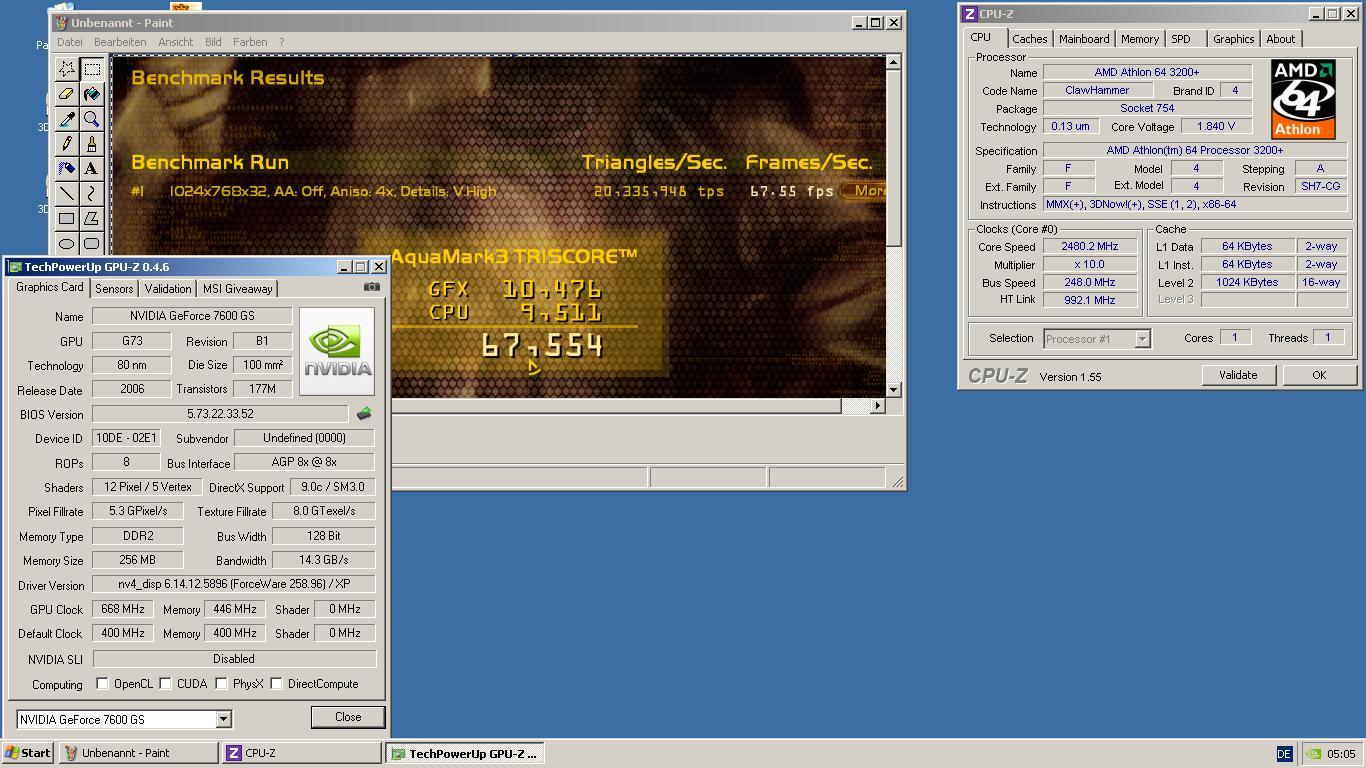The width and height of the screenshot is (1366, 768).
Task: Select the Polygon shape tool
Action: click(92, 219)
